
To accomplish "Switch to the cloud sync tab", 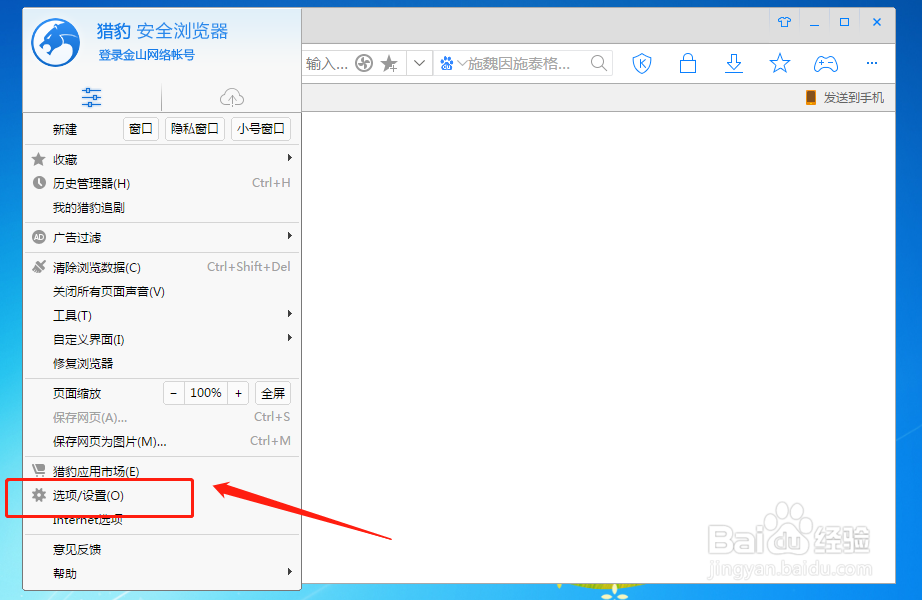I will pos(232,97).
